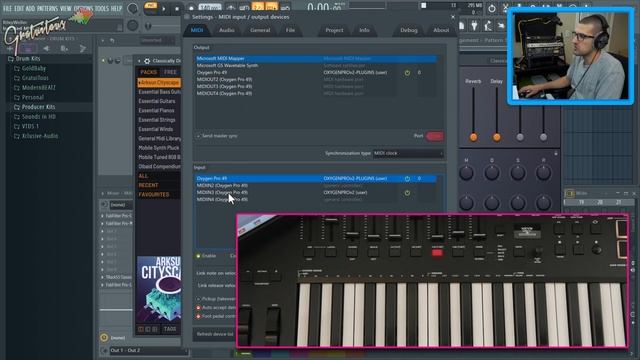Select MIDIOUT4 (Oxygen Pro 49) output
The width and height of the screenshot is (640, 360).
pyautogui.click(x=315, y=93)
